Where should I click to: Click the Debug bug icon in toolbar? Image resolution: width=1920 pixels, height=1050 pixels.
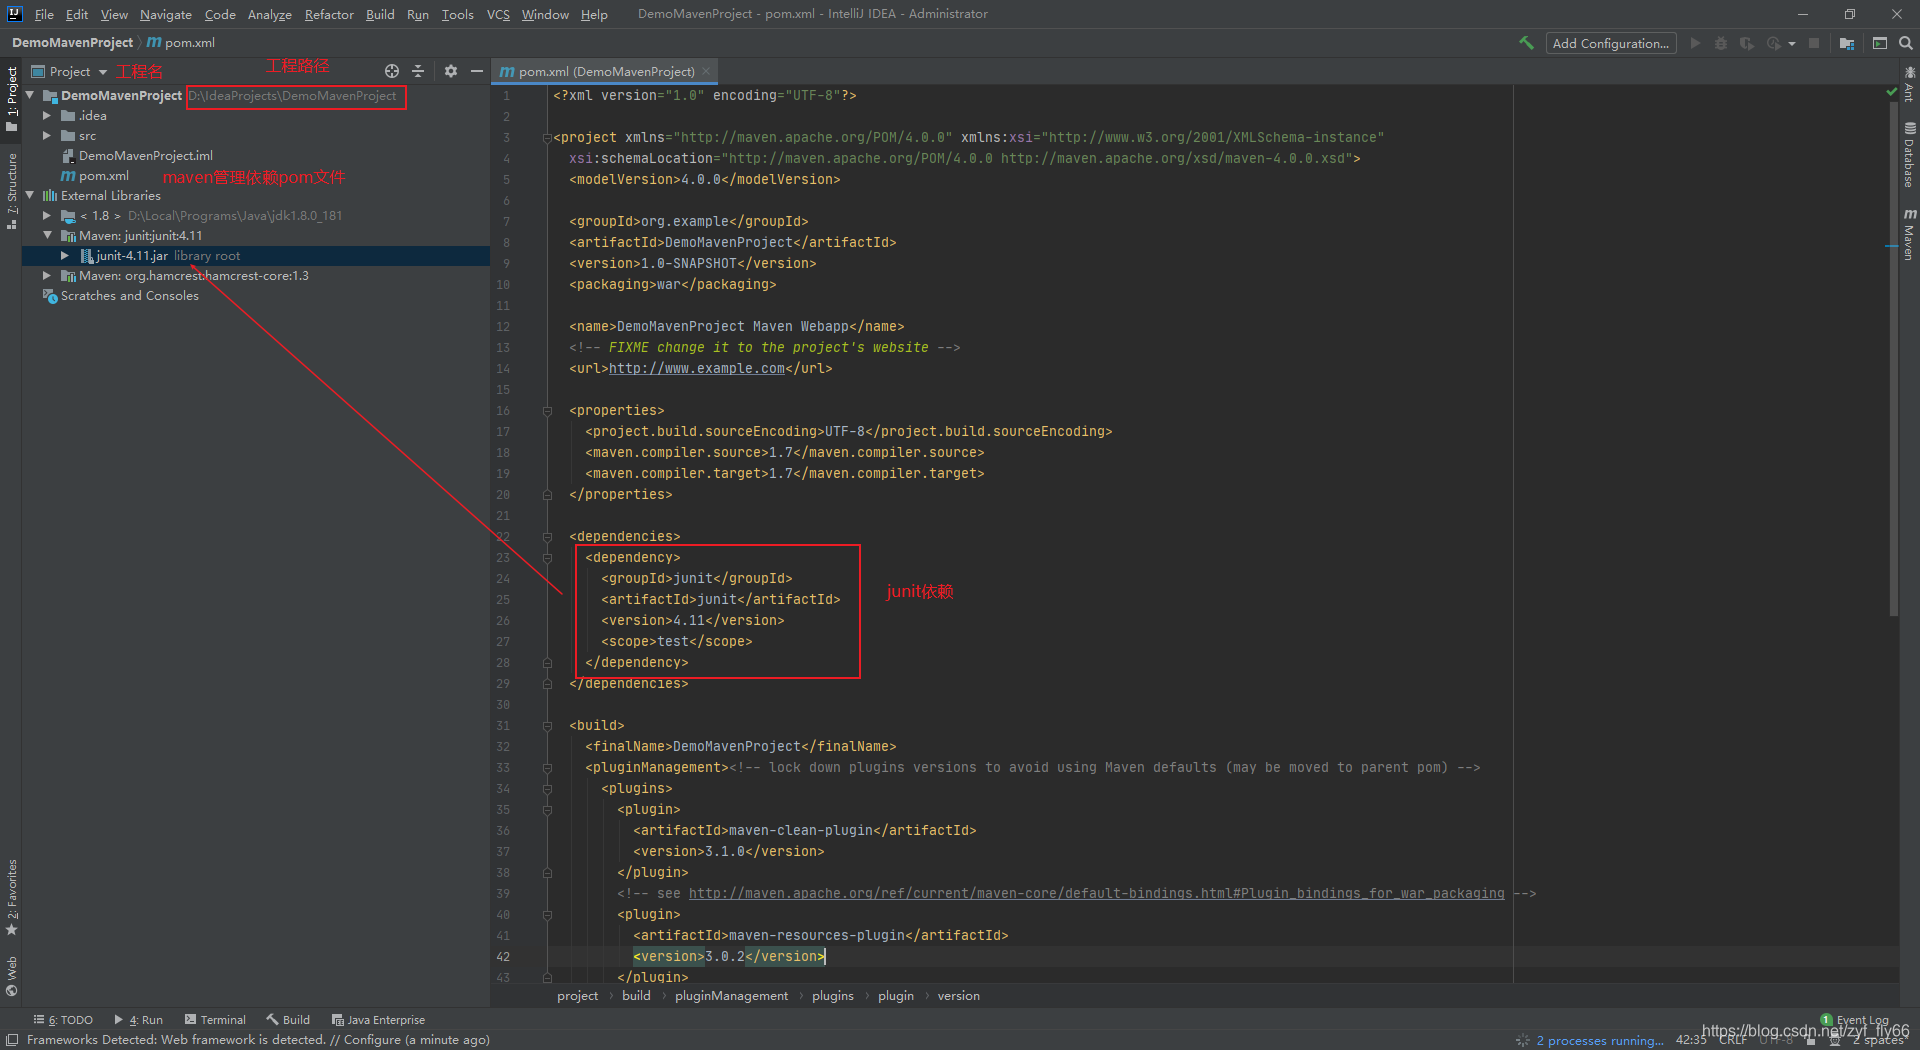click(1721, 43)
